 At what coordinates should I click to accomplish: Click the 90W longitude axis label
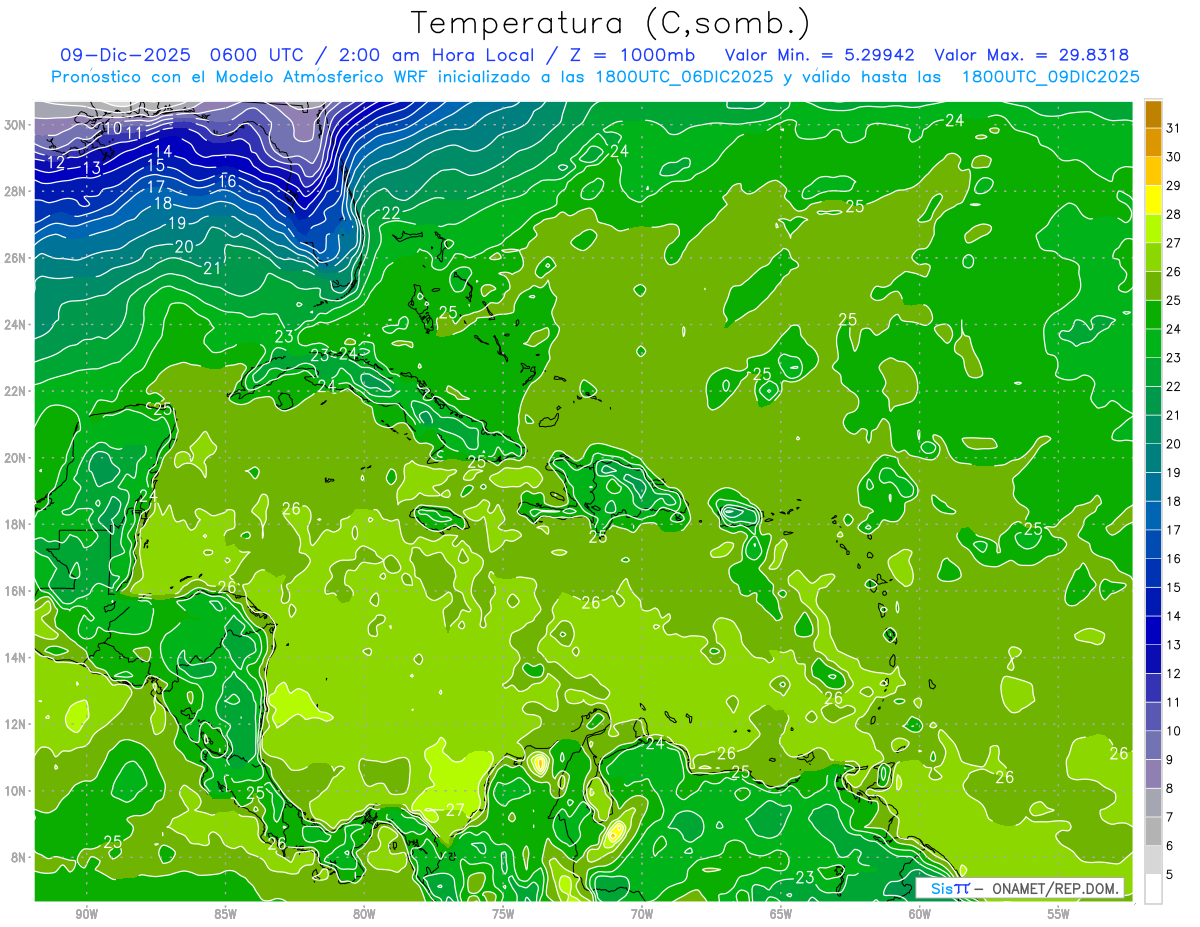86,914
